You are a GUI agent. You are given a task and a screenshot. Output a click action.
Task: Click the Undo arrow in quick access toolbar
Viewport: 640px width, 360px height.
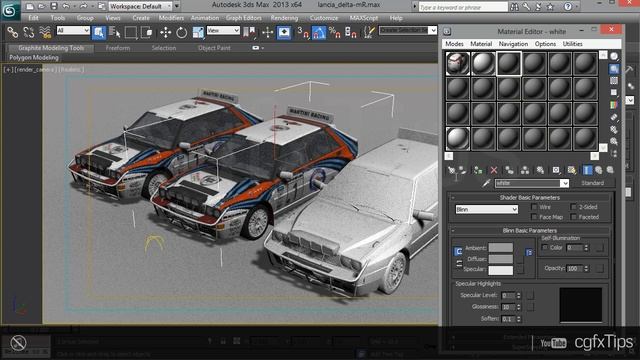65,6
